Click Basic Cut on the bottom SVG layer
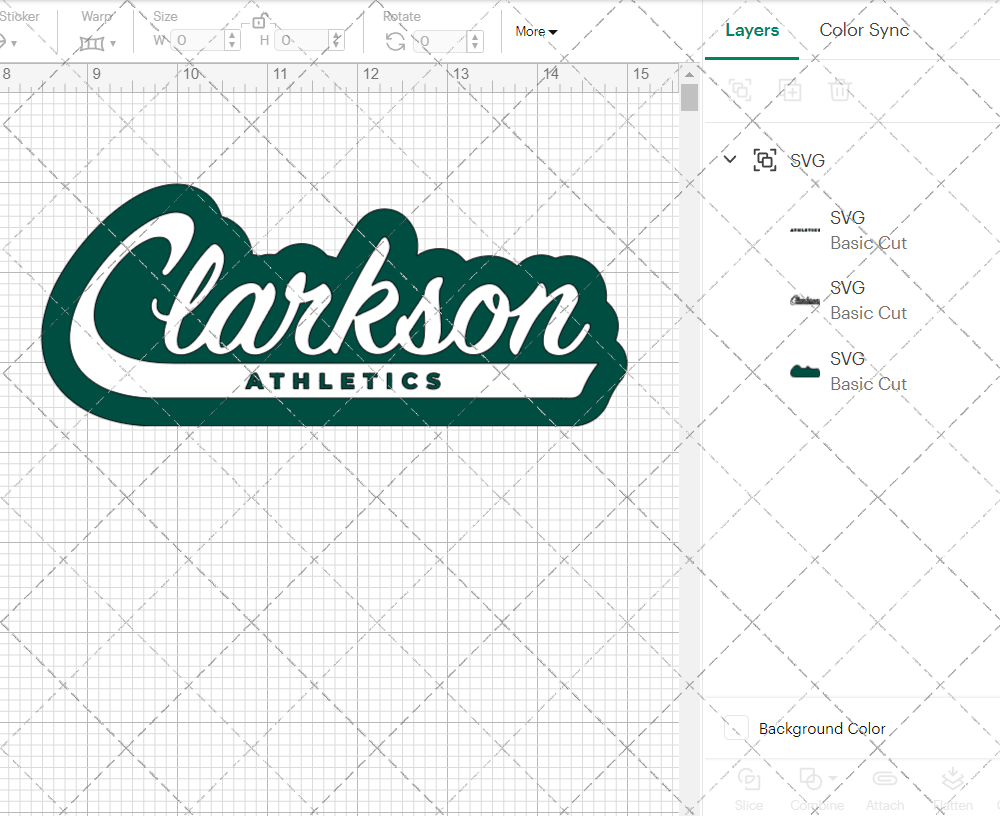 click(x=869, y=384)
